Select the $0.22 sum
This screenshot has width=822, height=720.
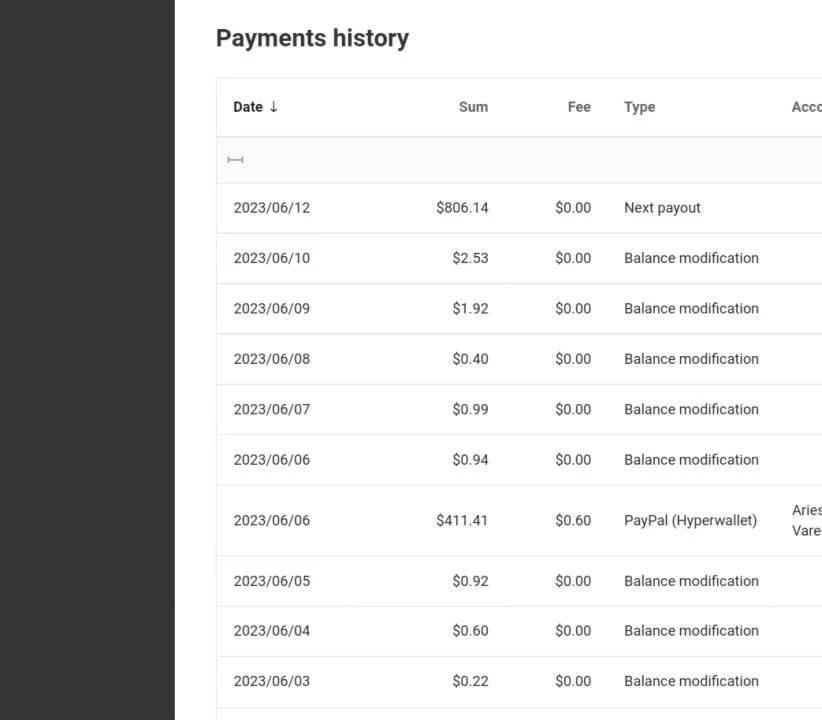coord(470,681)
